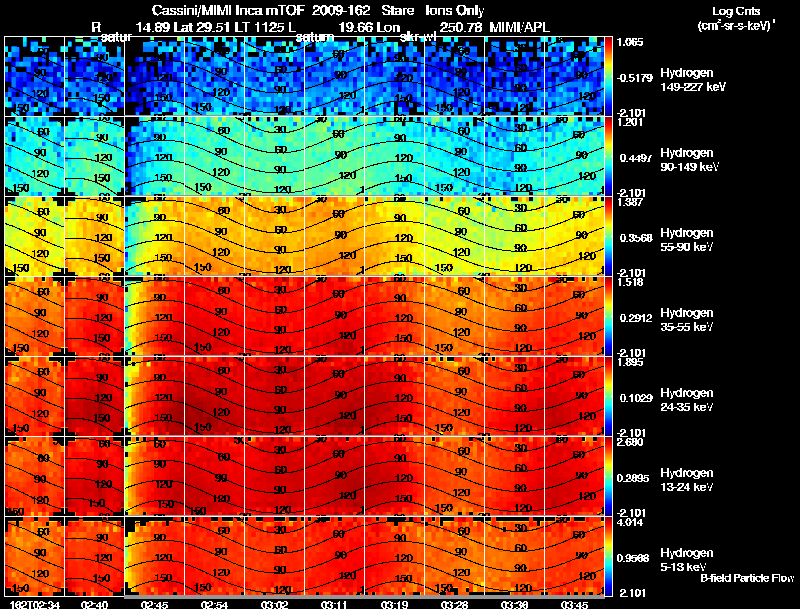Viewport: 800px width, 609px height.
Task: Click the '19.66' L value in header
Action: (x=356, y=27)
